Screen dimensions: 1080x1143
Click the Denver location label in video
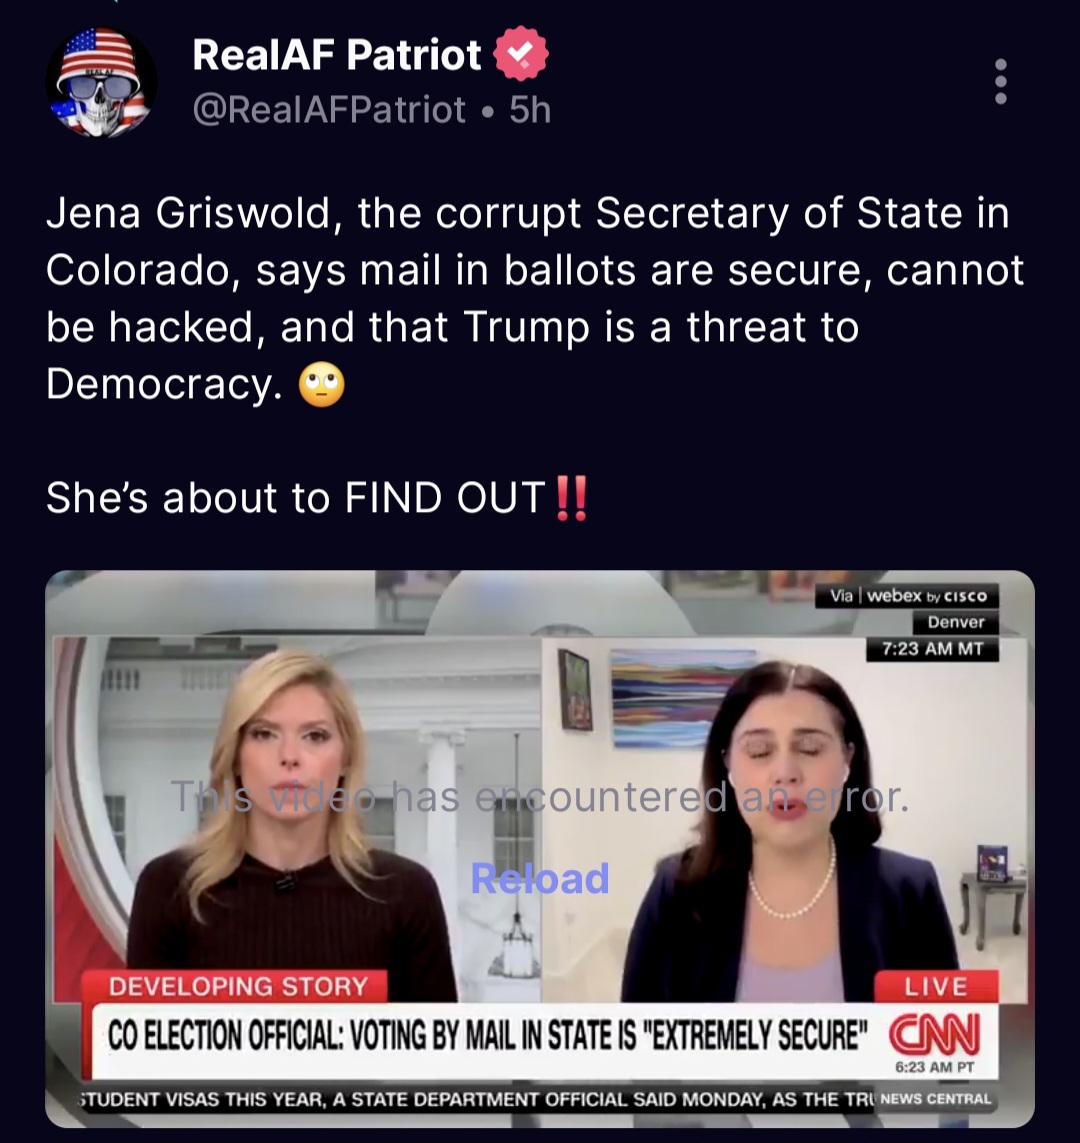tap(955, 623)
